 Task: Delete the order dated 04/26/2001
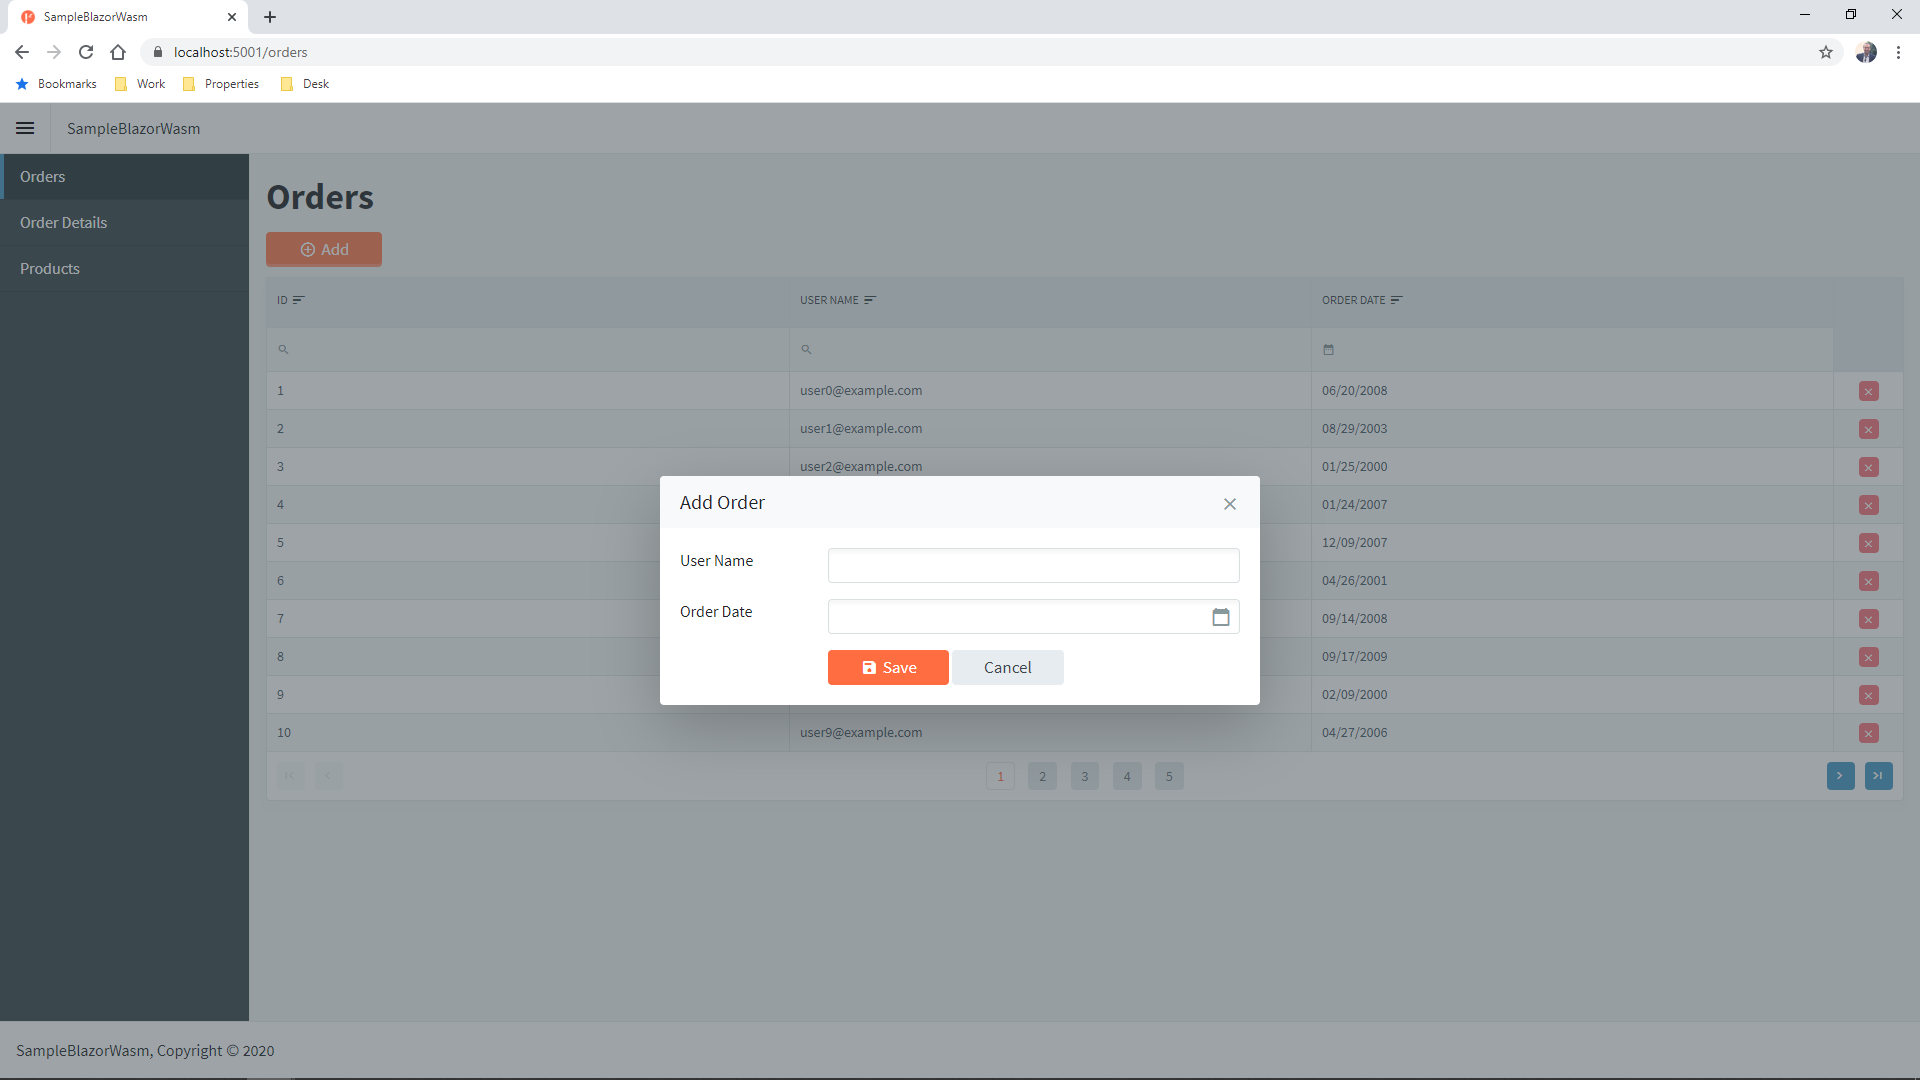[1868, 581]
